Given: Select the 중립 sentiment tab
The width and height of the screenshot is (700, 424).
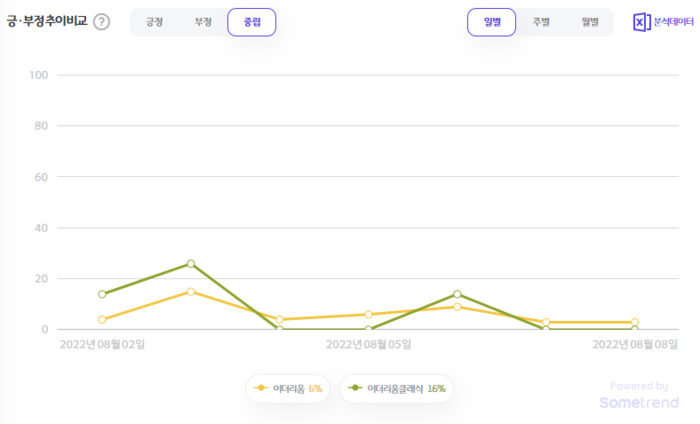Looking at the screenshot, I should pos(251,22).
